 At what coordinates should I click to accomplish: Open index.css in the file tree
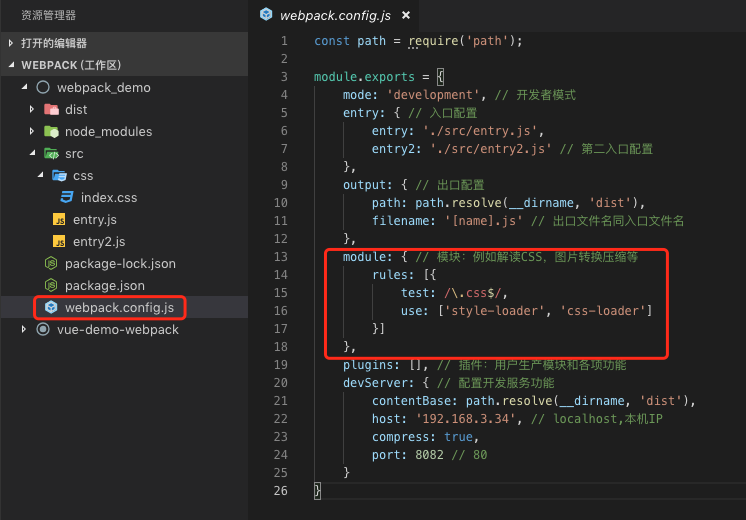pos(108,197)
